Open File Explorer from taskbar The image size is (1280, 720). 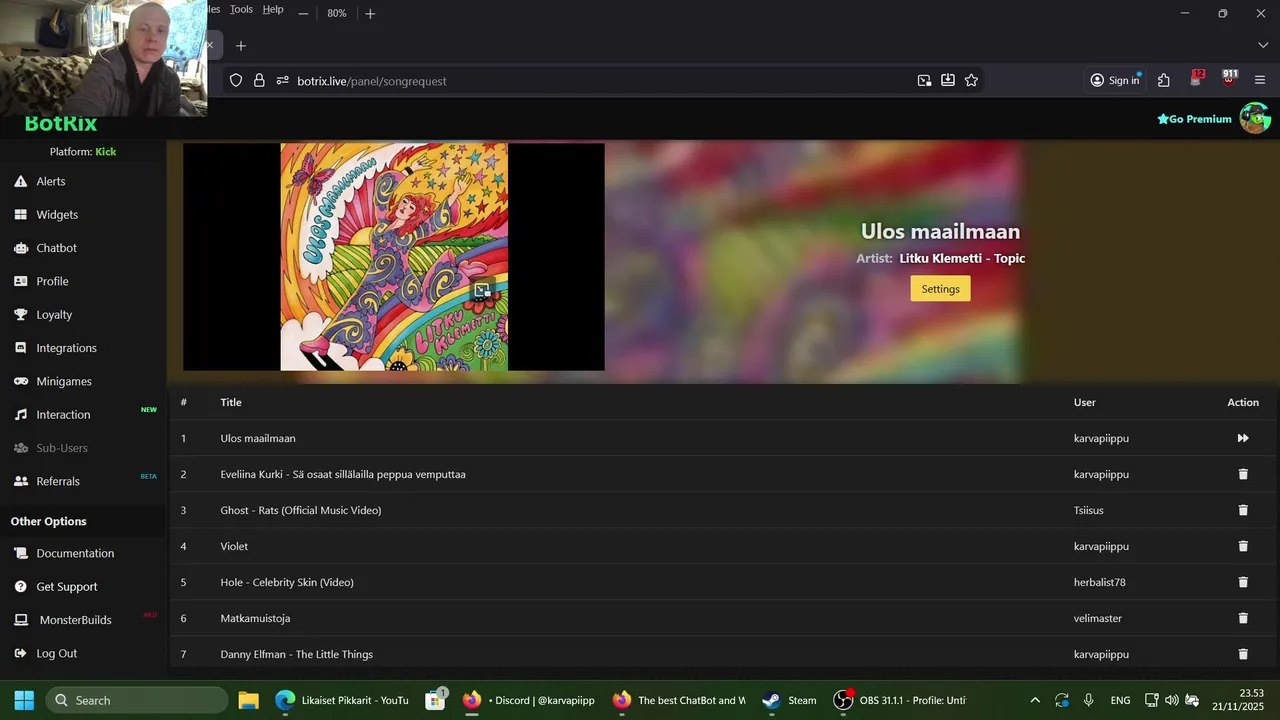click(248, 700)
